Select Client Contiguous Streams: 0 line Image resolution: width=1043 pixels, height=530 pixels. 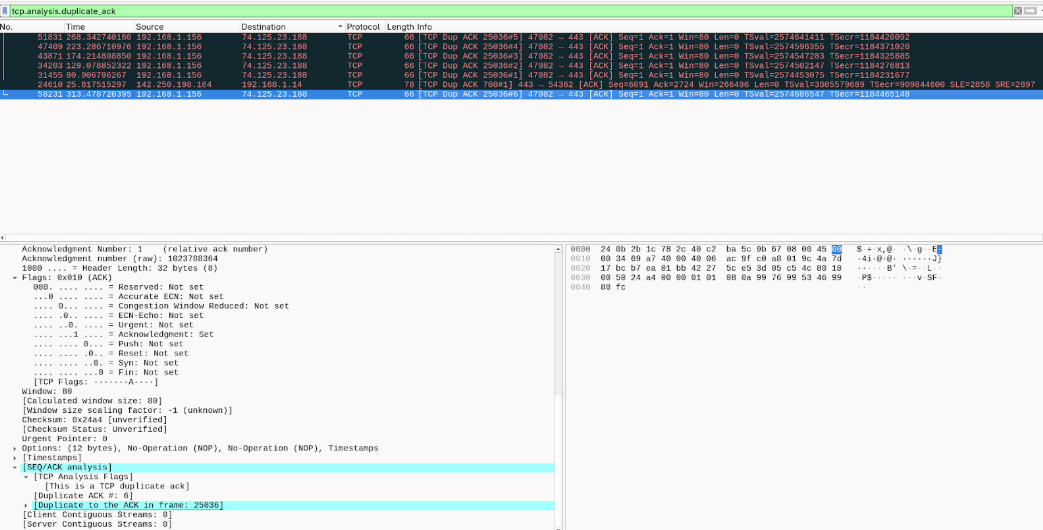(97, 515)
